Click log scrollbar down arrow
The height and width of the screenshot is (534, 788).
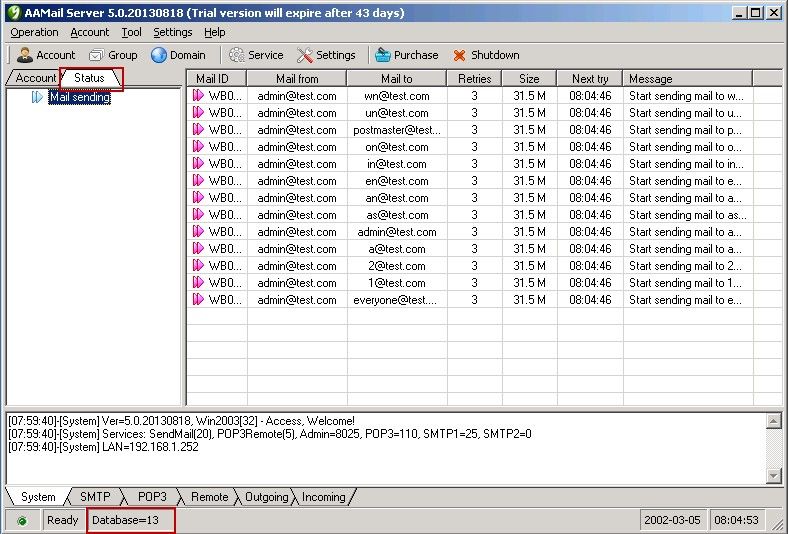pyautogui.click(x=773, y=475)
